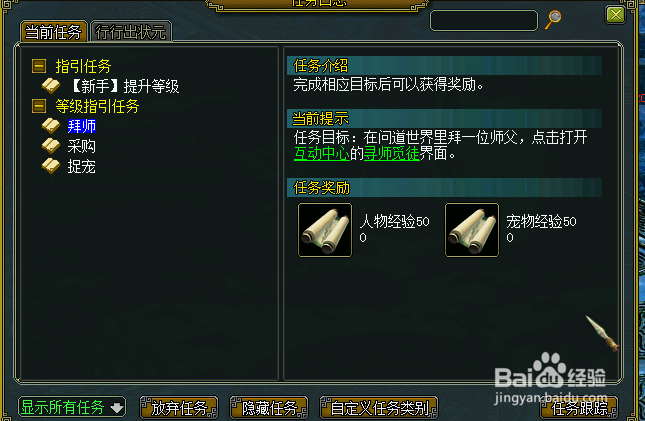The image size is (645, 421).
Task: Click the quest search input field
Action: (x=484, y=20)
